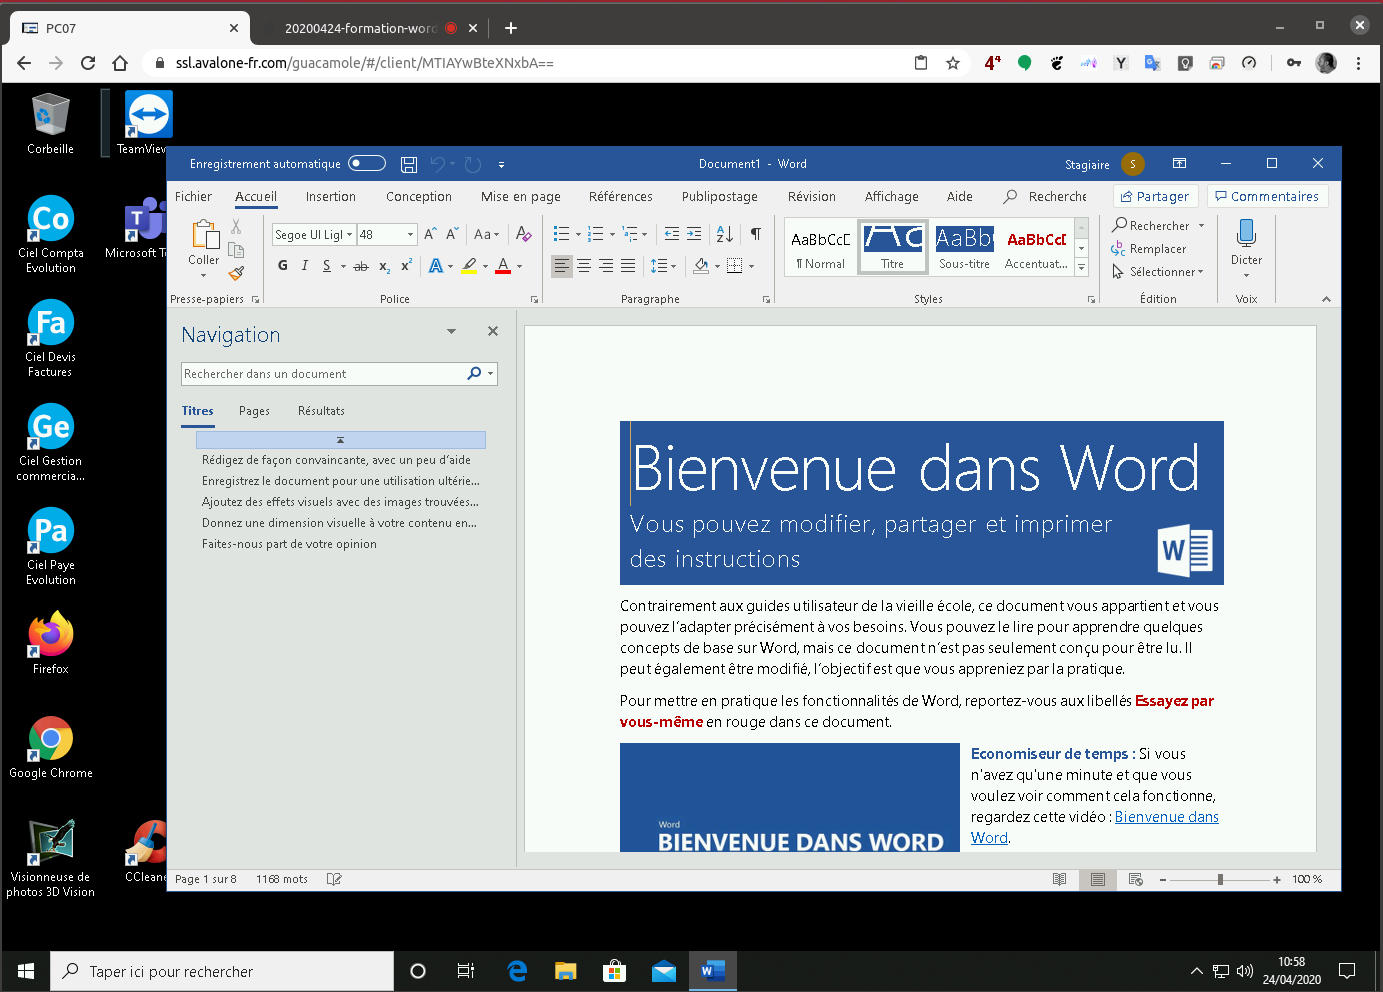This screenshot has width=1383, height=992.
Task: Apply italic formatting with the I button
Action: pyautogui.click(x=304, y=266)
